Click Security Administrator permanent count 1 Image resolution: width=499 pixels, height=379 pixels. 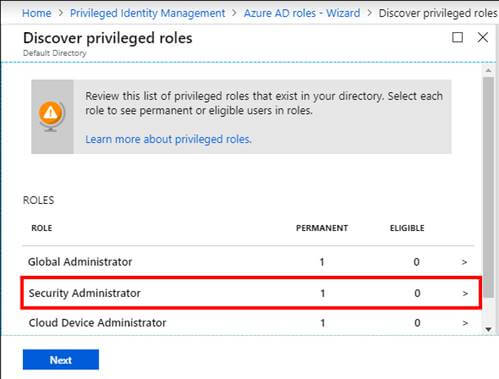tap(323, 294)
